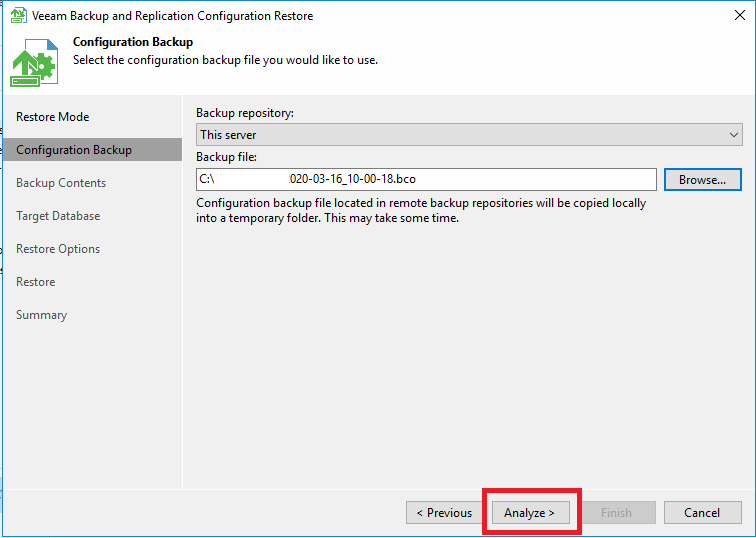Go back with the < Previous button

(445, 512)
